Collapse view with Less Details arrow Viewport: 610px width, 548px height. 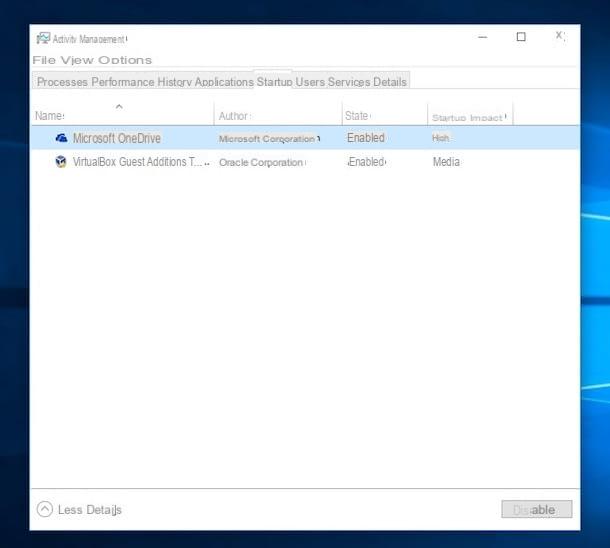pyautogui.click(x=45, y=509)
